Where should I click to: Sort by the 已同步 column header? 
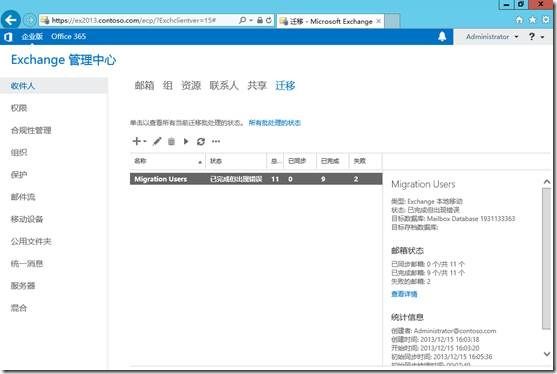point(300,161)
